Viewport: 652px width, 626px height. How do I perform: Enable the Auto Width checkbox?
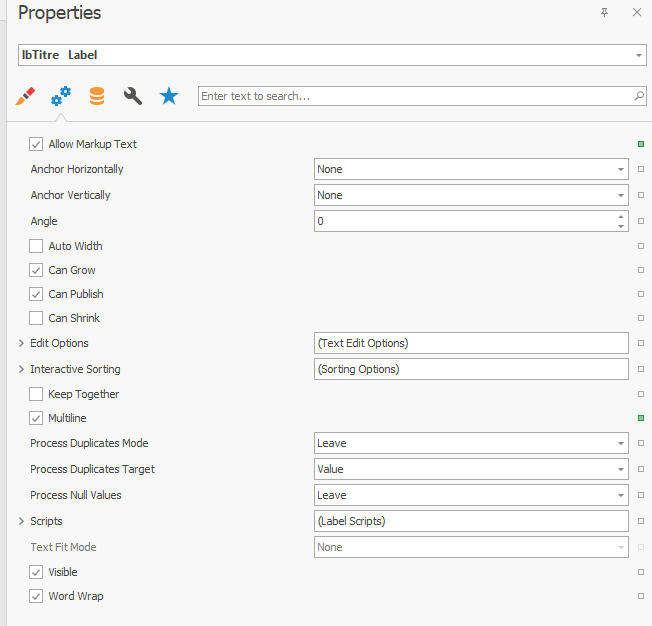(36, 246)
